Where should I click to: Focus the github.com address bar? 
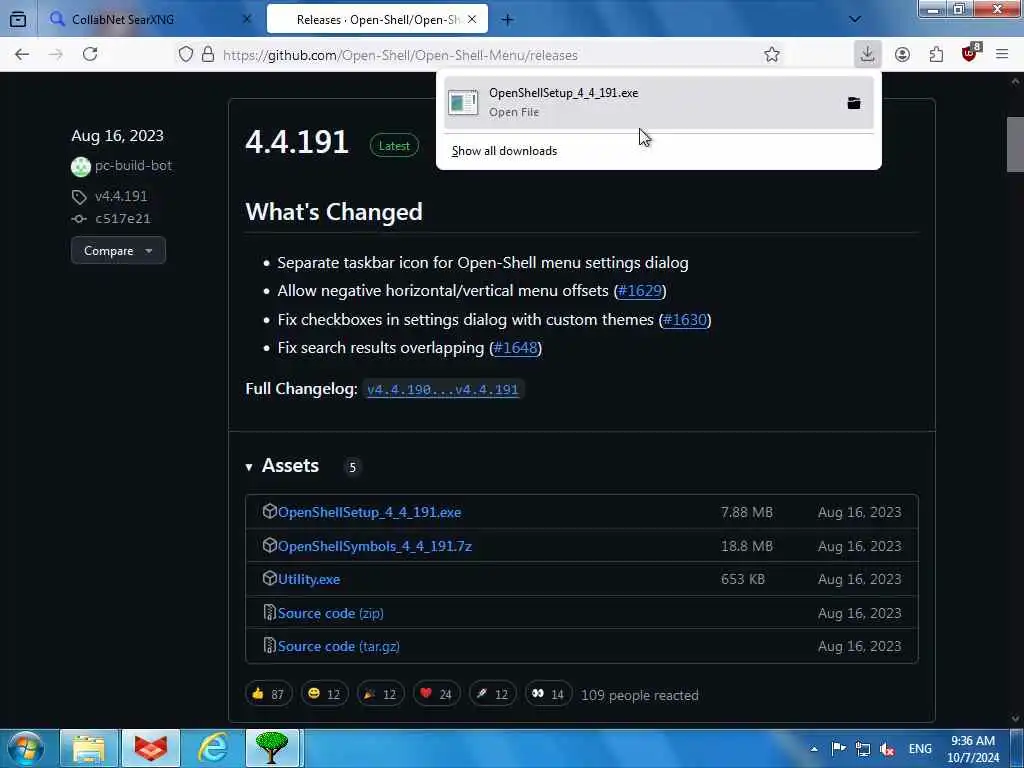[x=400, y=55]
